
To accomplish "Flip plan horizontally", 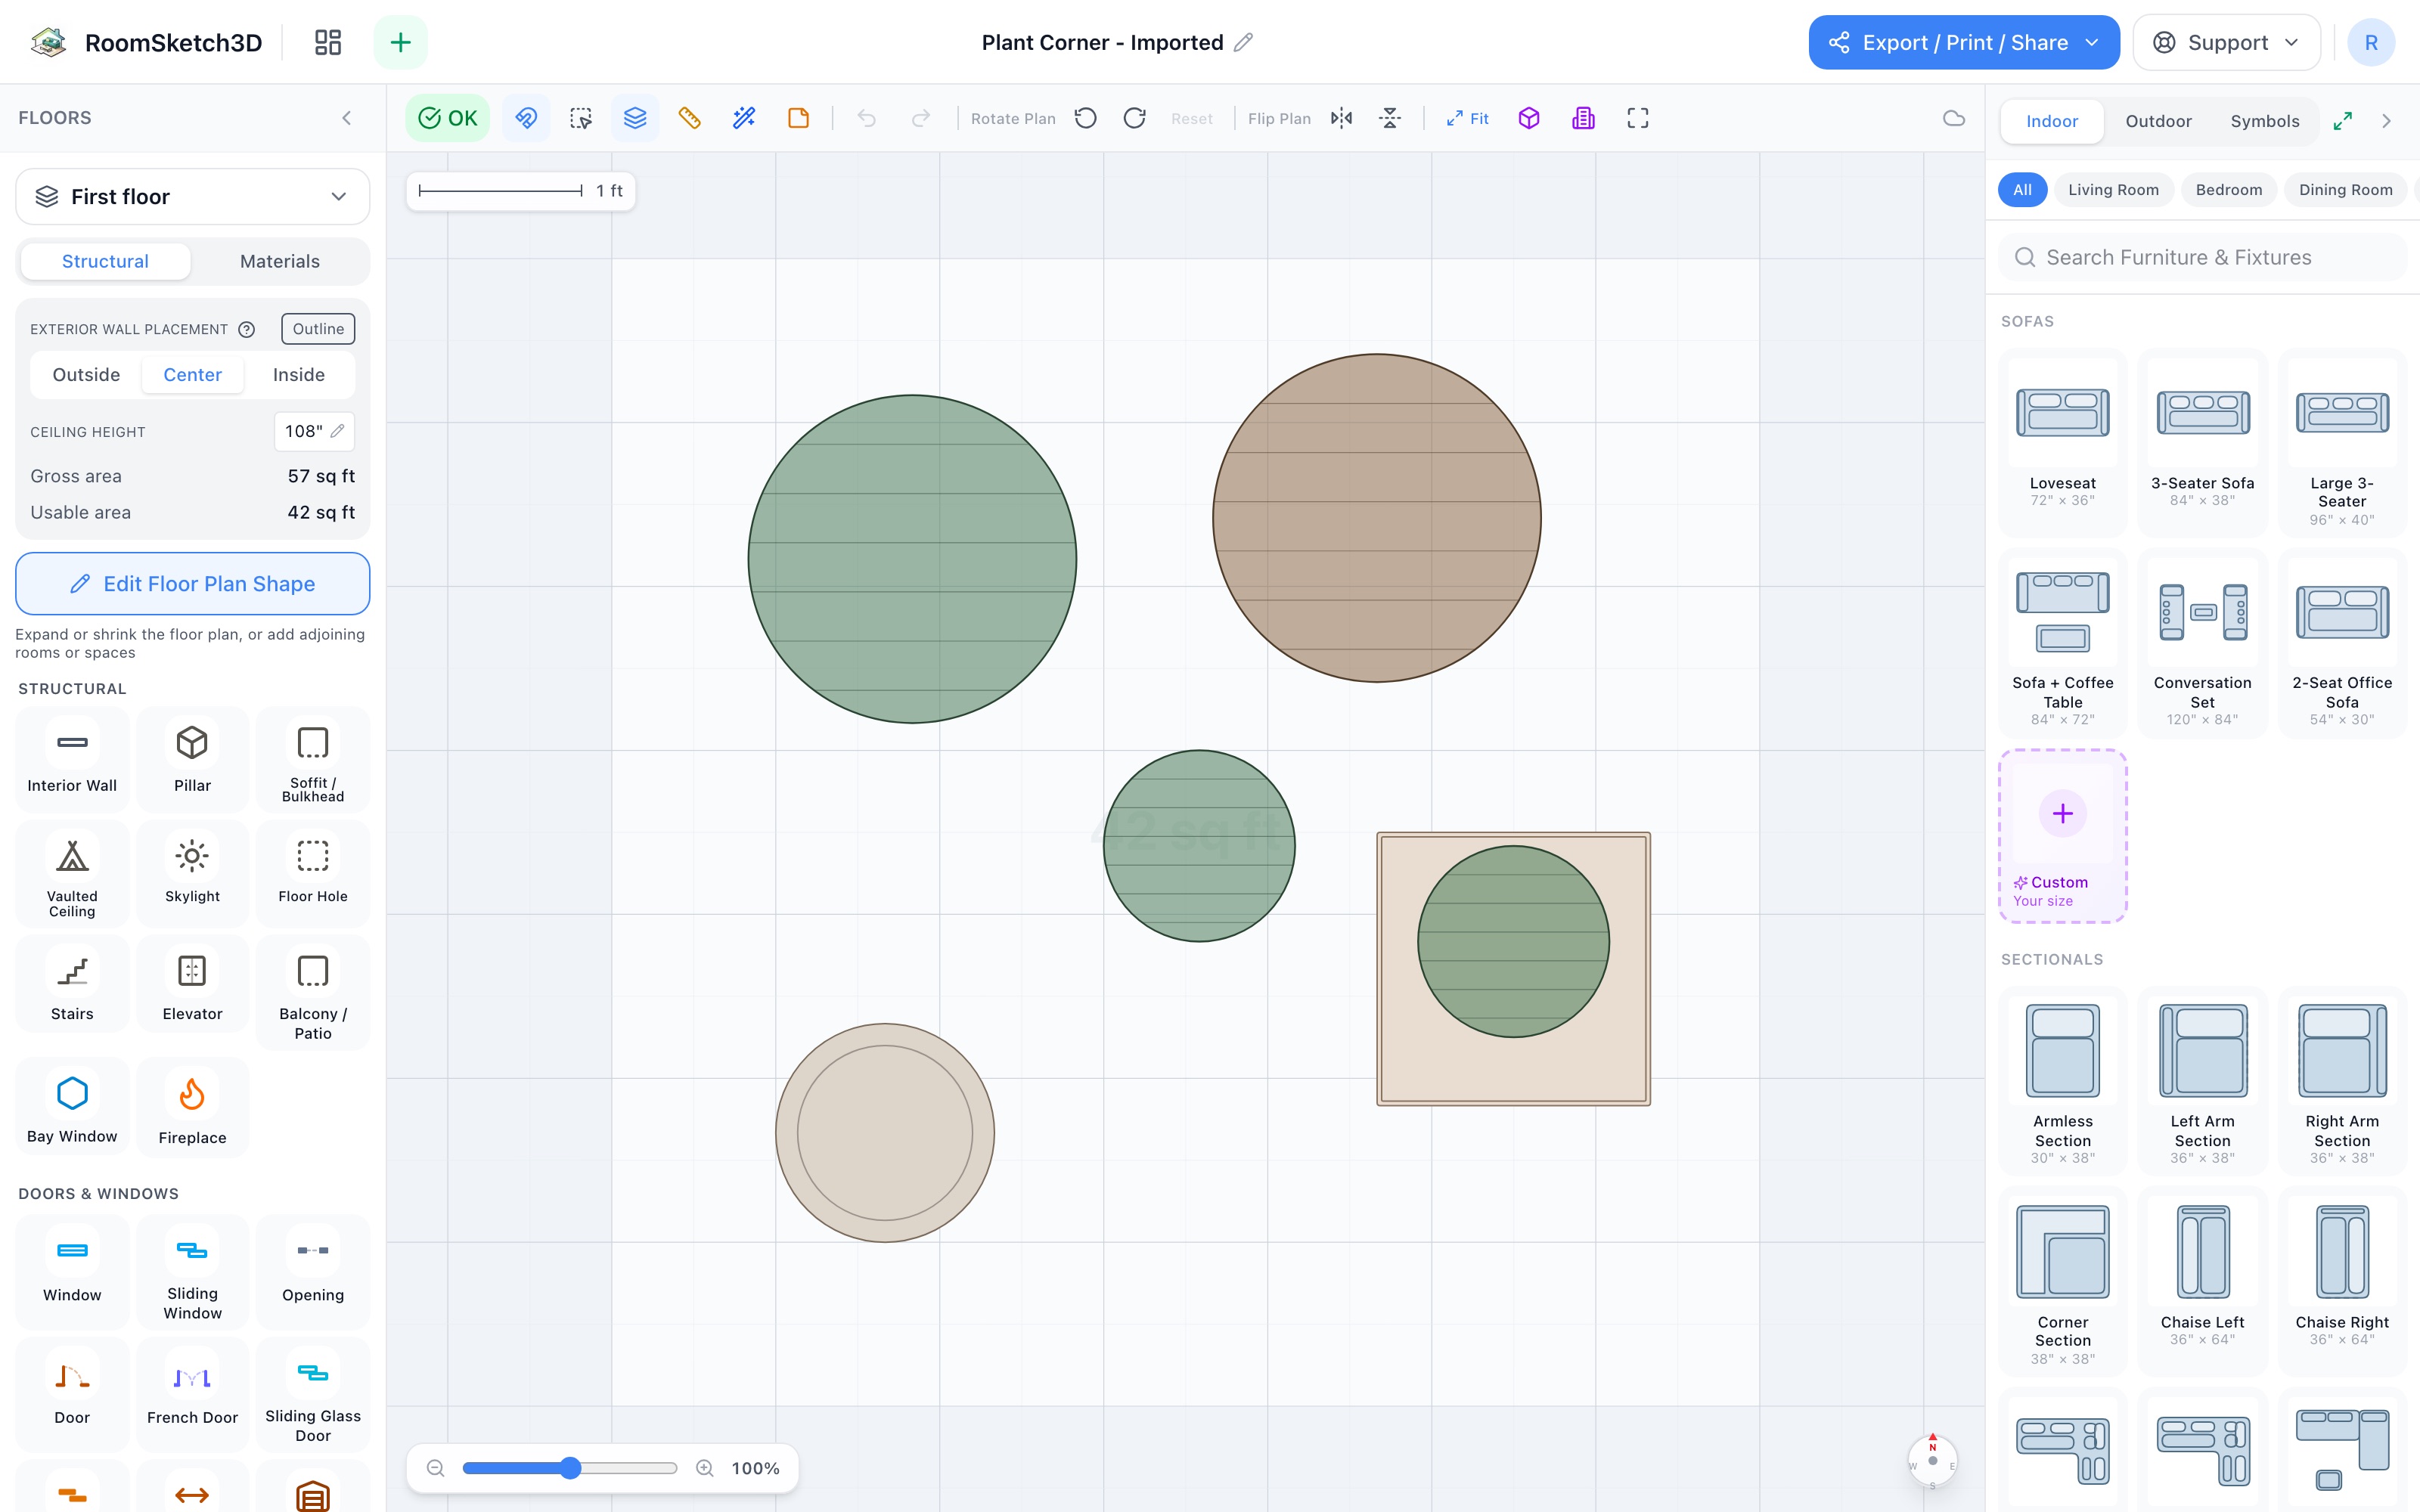I will tap(1342, 118).
